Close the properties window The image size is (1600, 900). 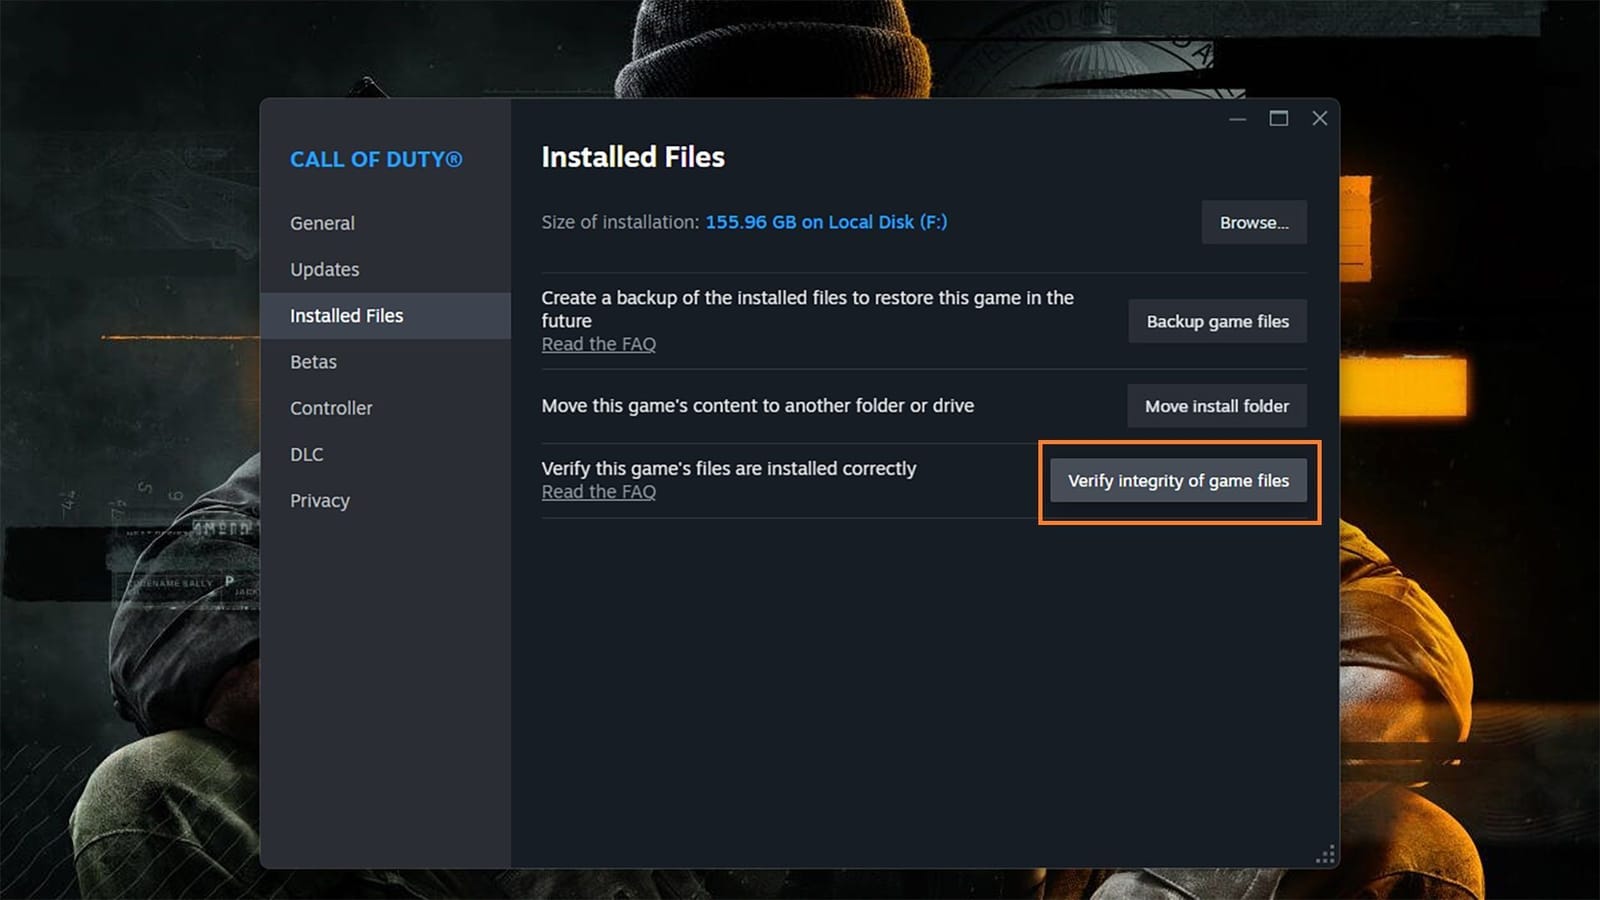pos(1319,118)
